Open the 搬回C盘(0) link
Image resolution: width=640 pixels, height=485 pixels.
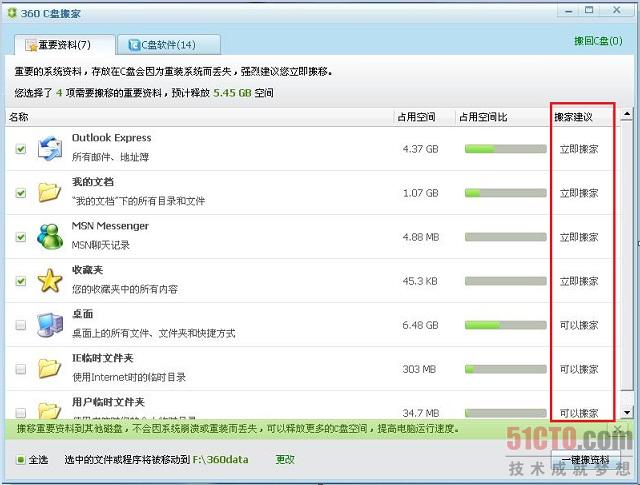click(x=598, y=41)
